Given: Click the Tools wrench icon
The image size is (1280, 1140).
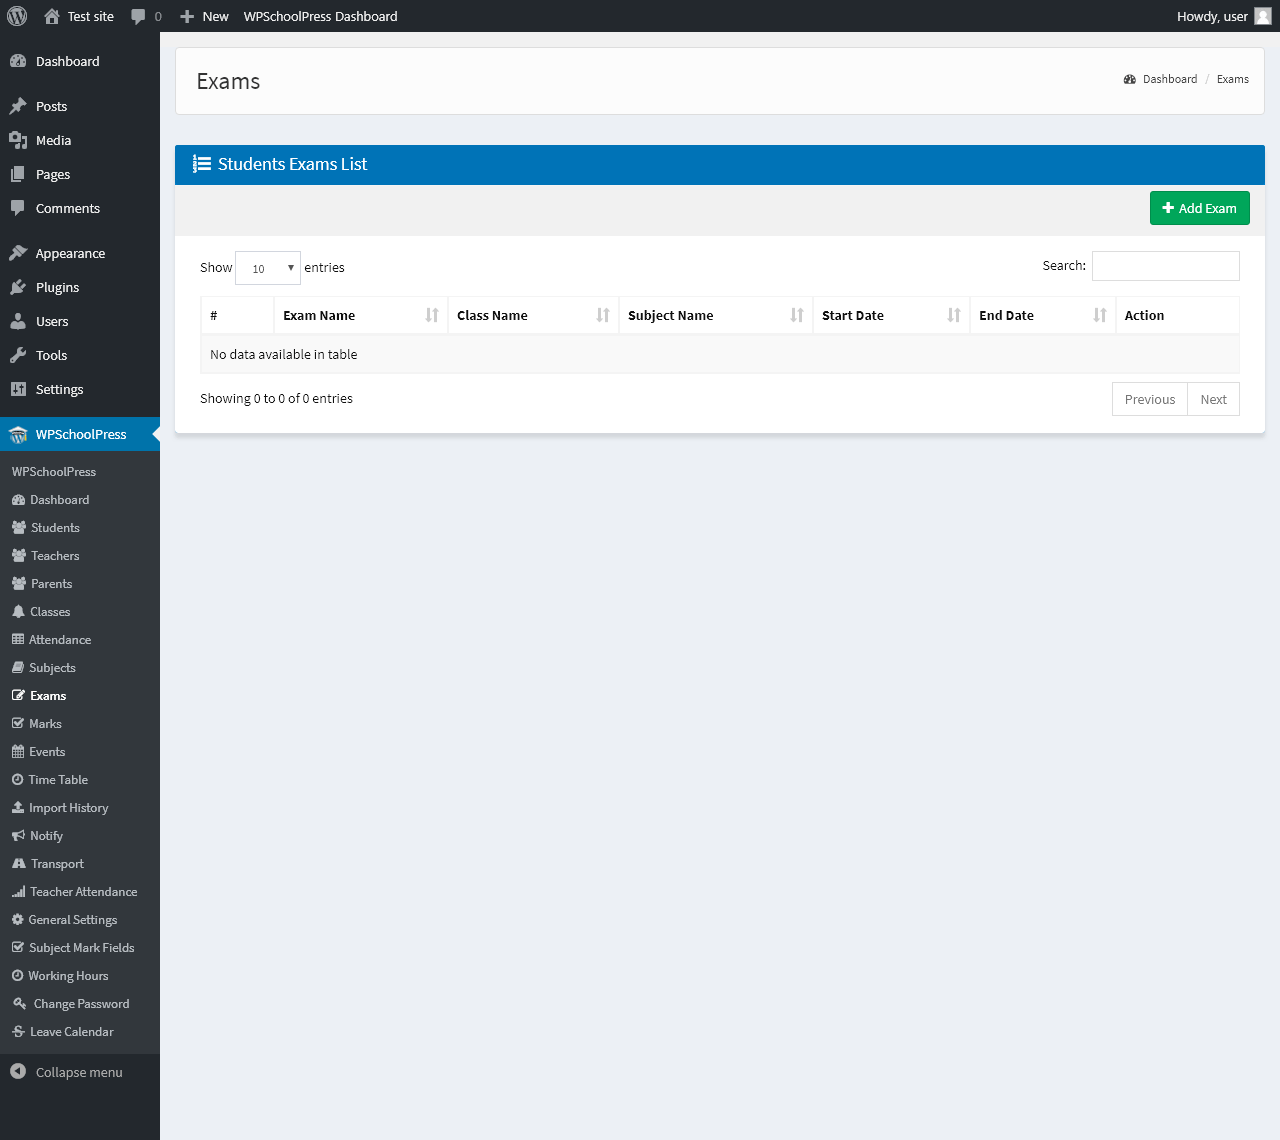Looking at the screenshot, I should (x=18, y=355).
